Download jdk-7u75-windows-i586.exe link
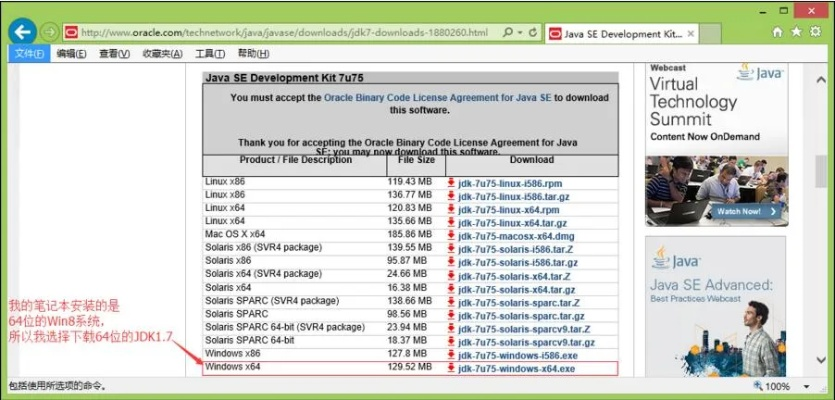The height and width of the screenshot is (400, 835). coord(516,354)
